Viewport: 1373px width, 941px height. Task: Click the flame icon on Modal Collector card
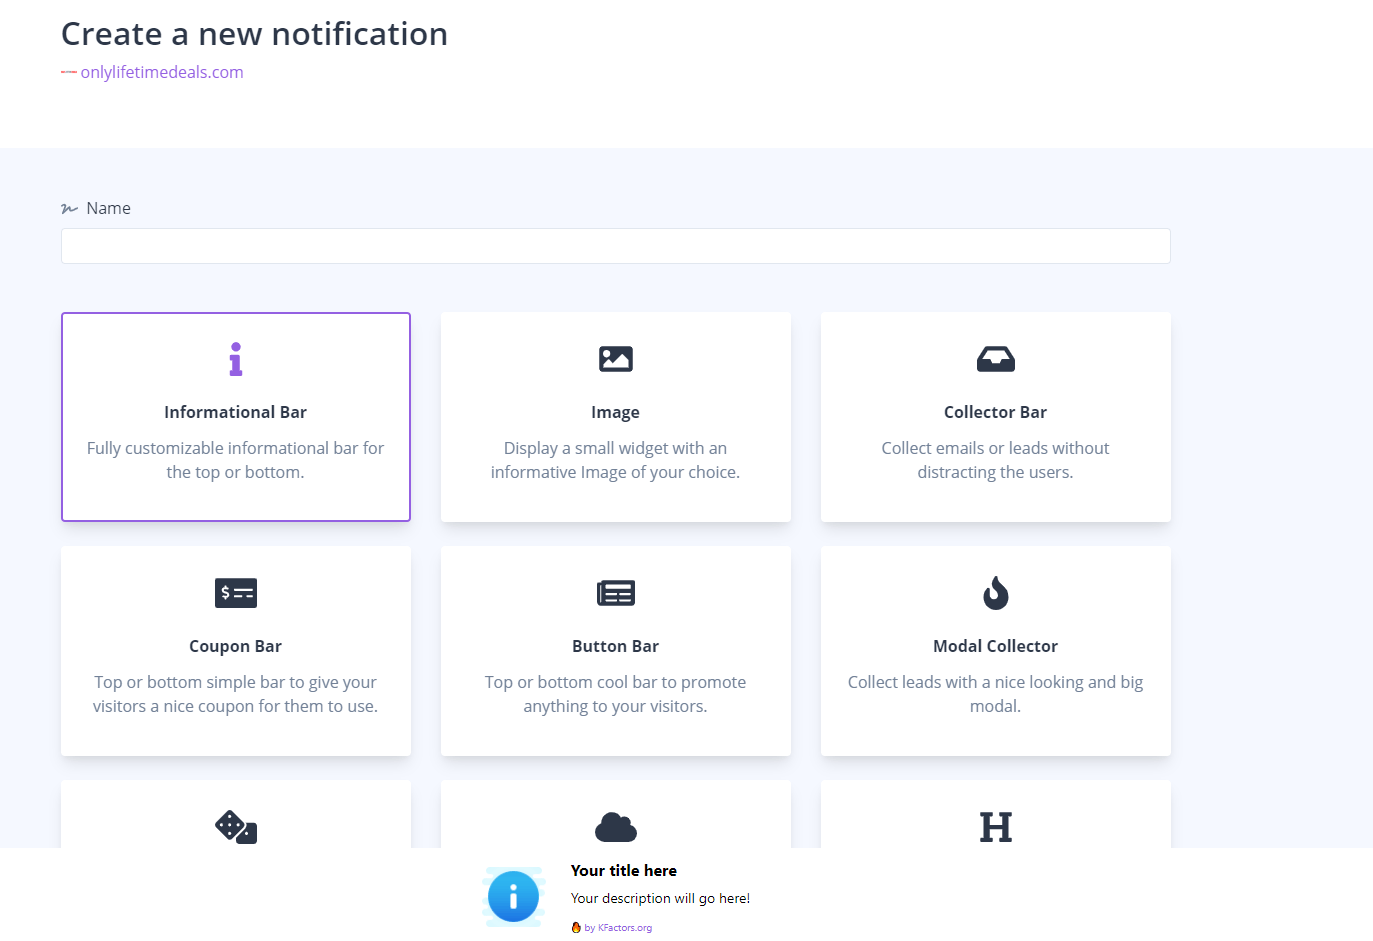point(995,593)
